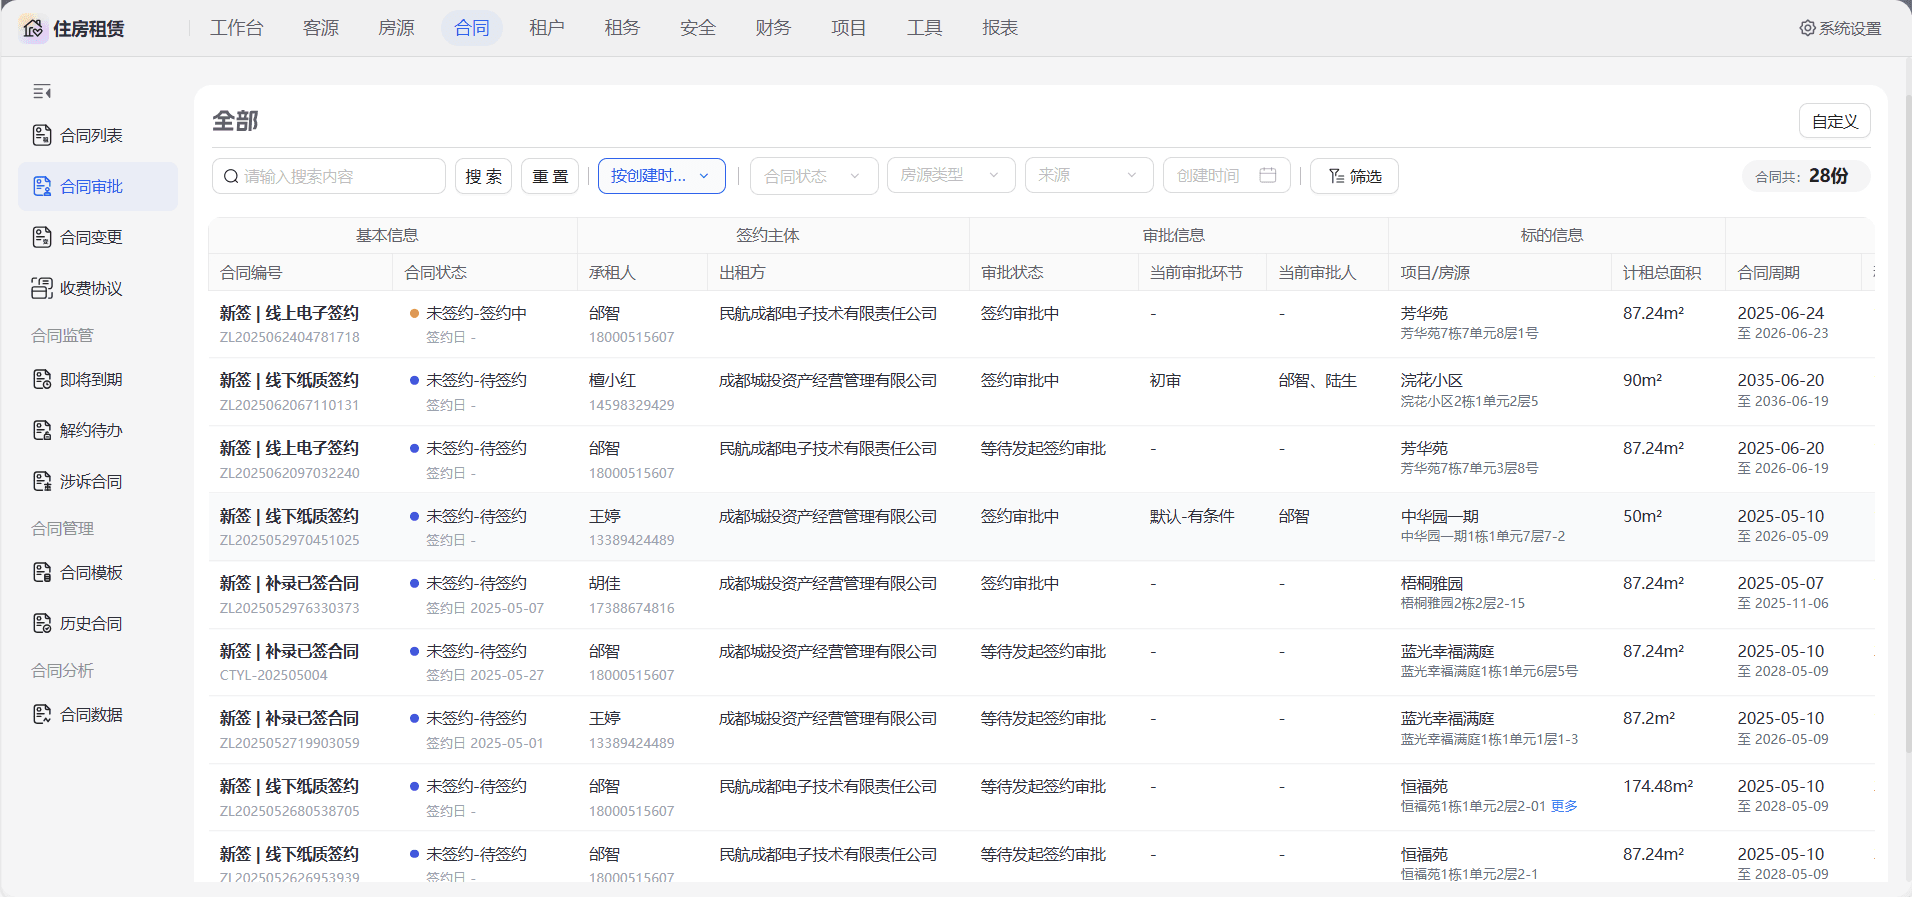Click contract number CTYL-202505004

tap(273, 675)
